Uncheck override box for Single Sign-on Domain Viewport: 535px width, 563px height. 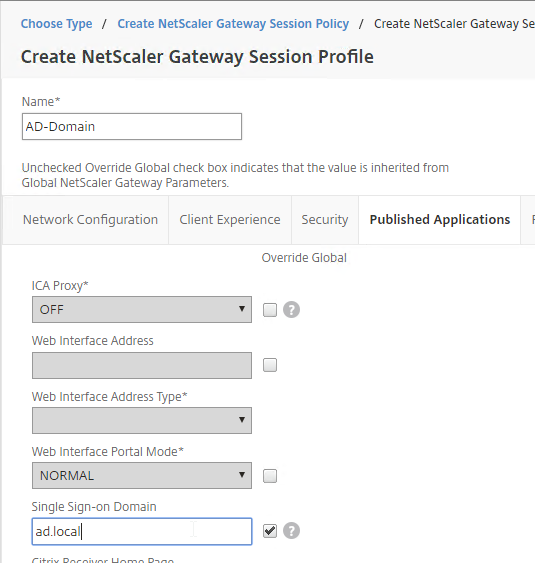pyautogui.click(x=270, y=531)
